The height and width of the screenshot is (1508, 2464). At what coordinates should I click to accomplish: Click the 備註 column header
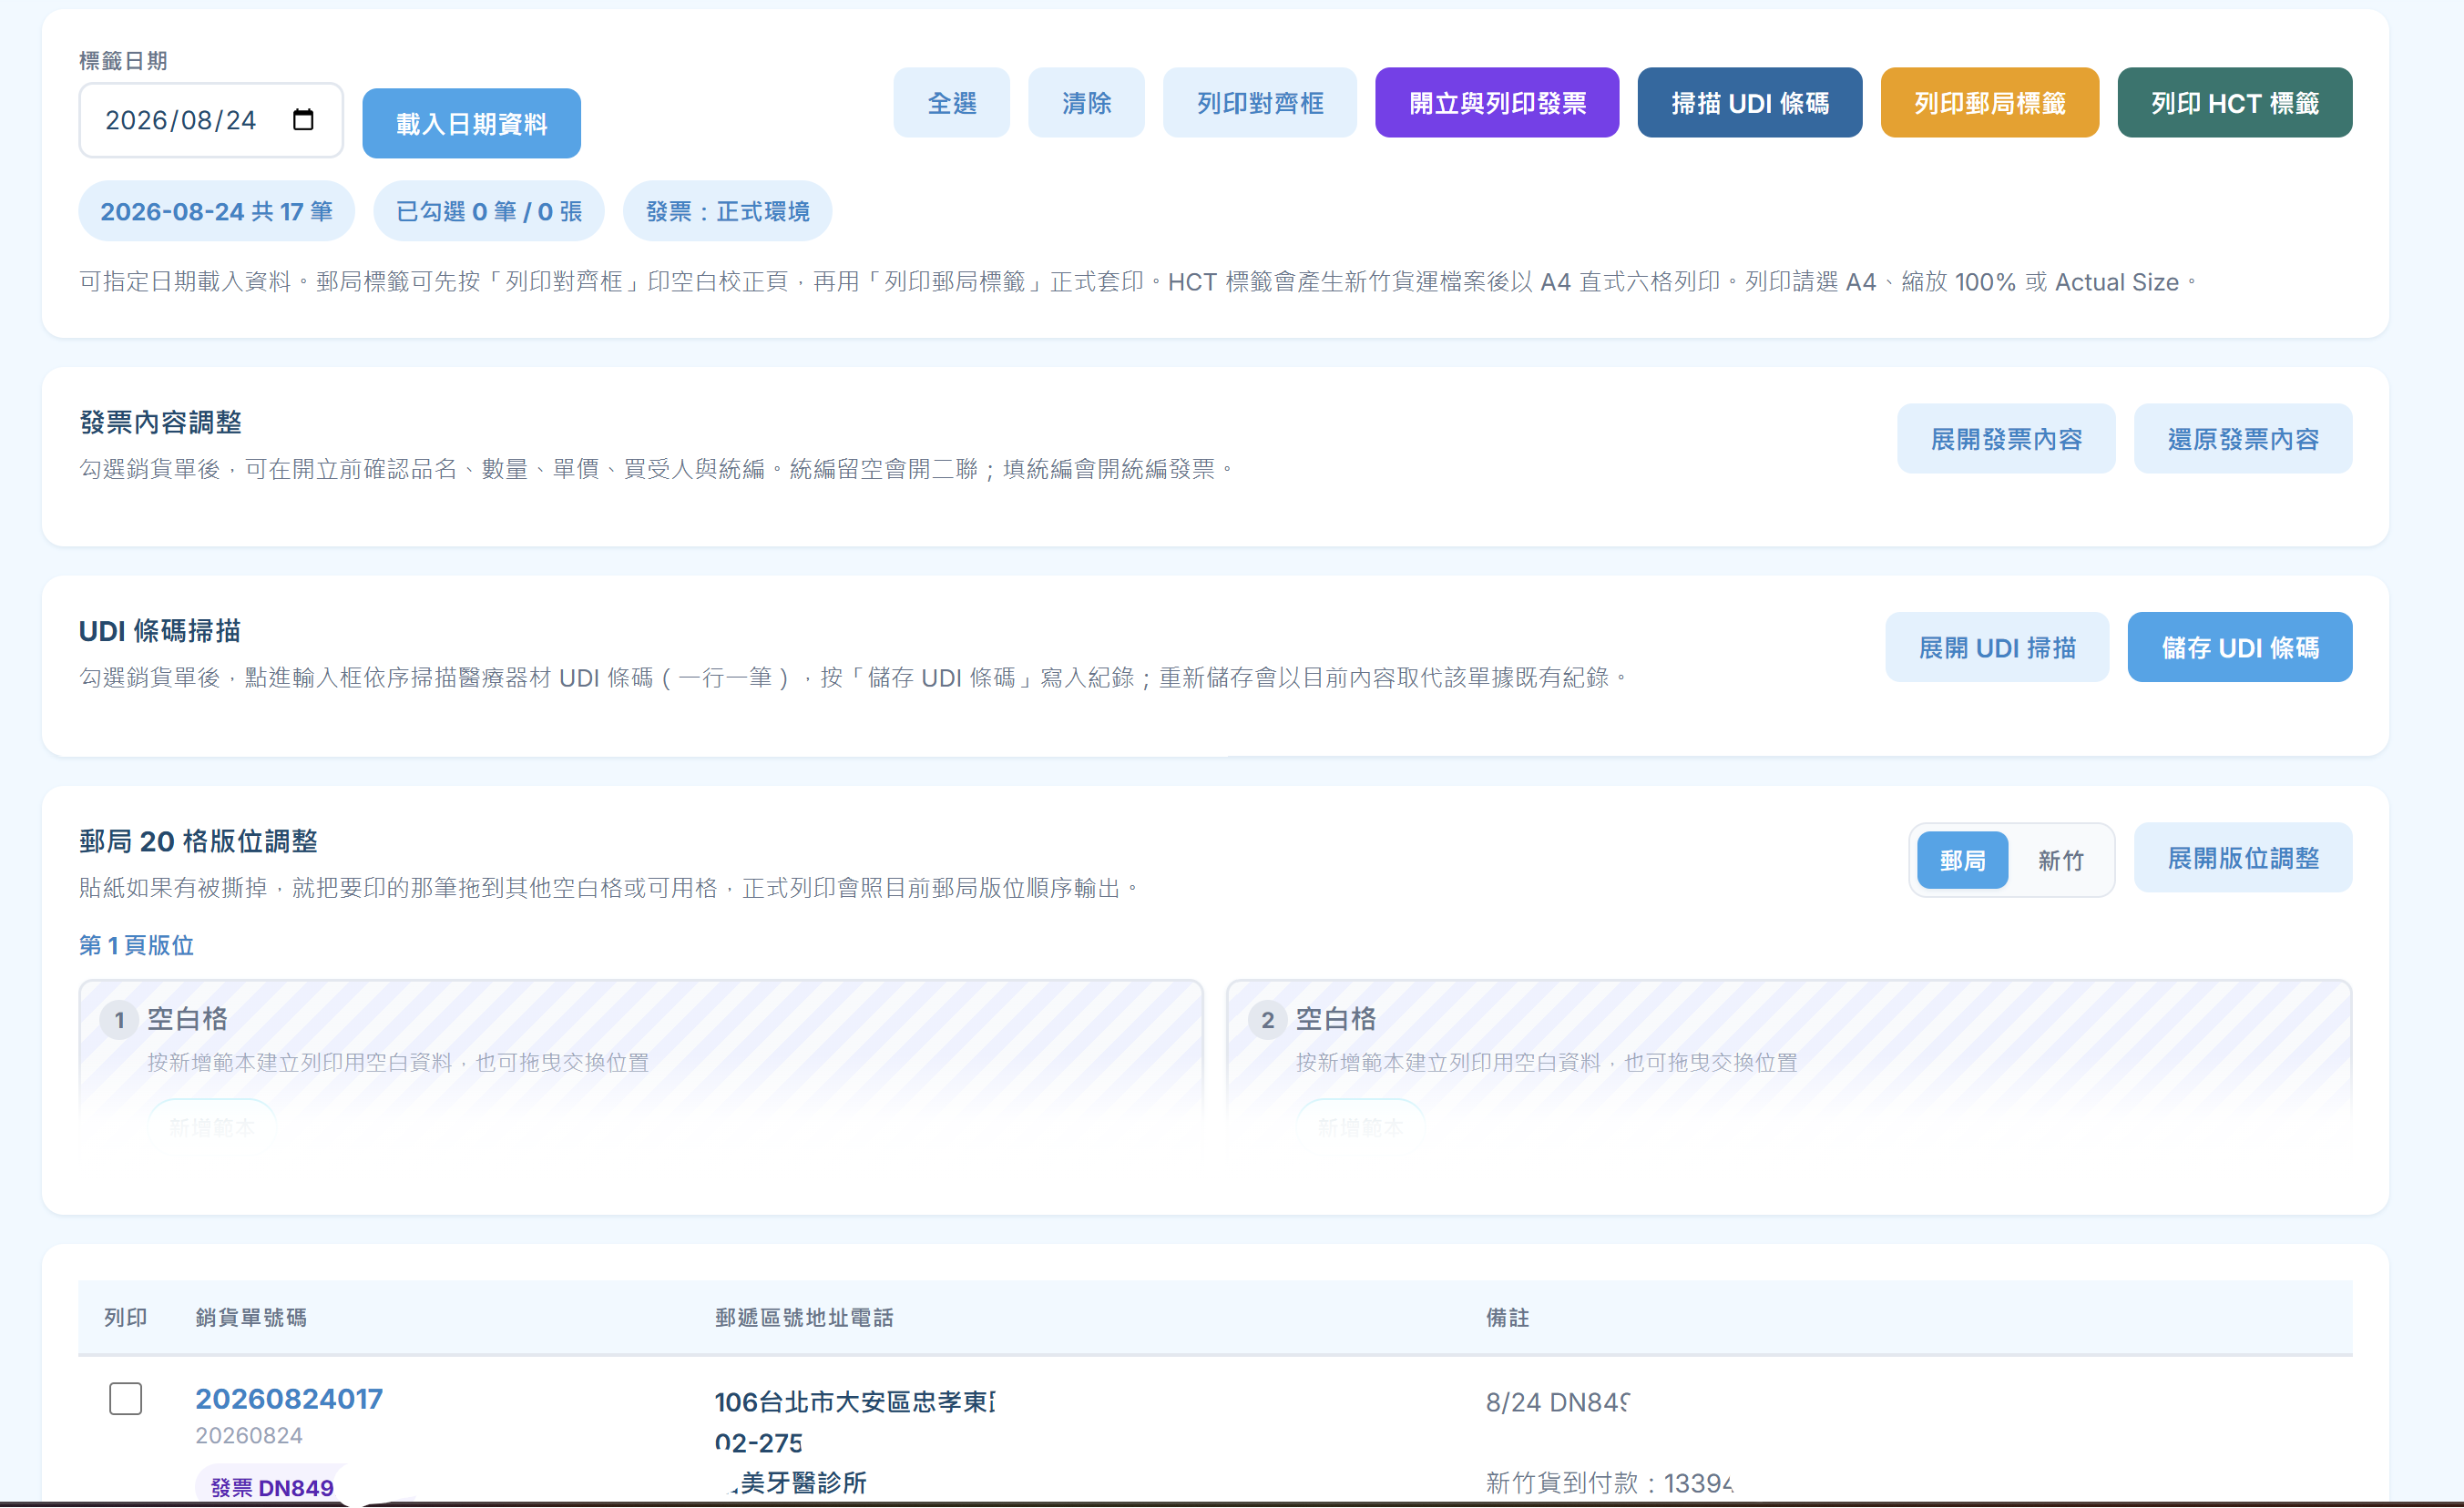coord(1507,1318)
